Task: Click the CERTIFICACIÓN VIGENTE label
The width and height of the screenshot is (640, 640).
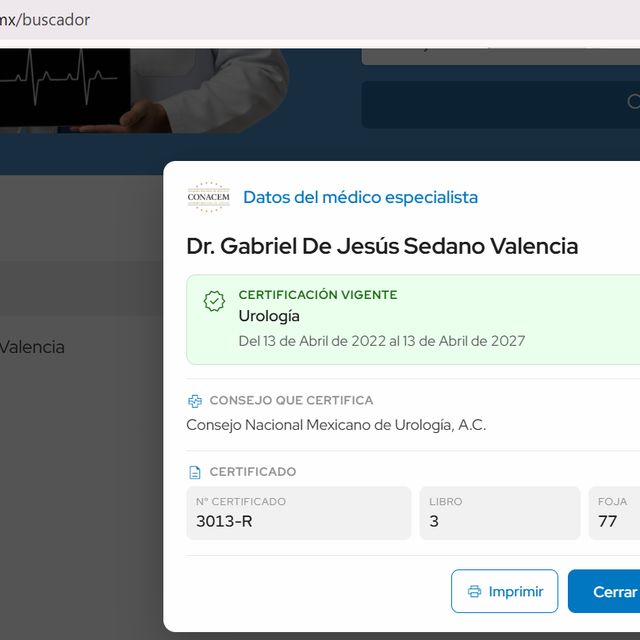Action: (318, 294)
